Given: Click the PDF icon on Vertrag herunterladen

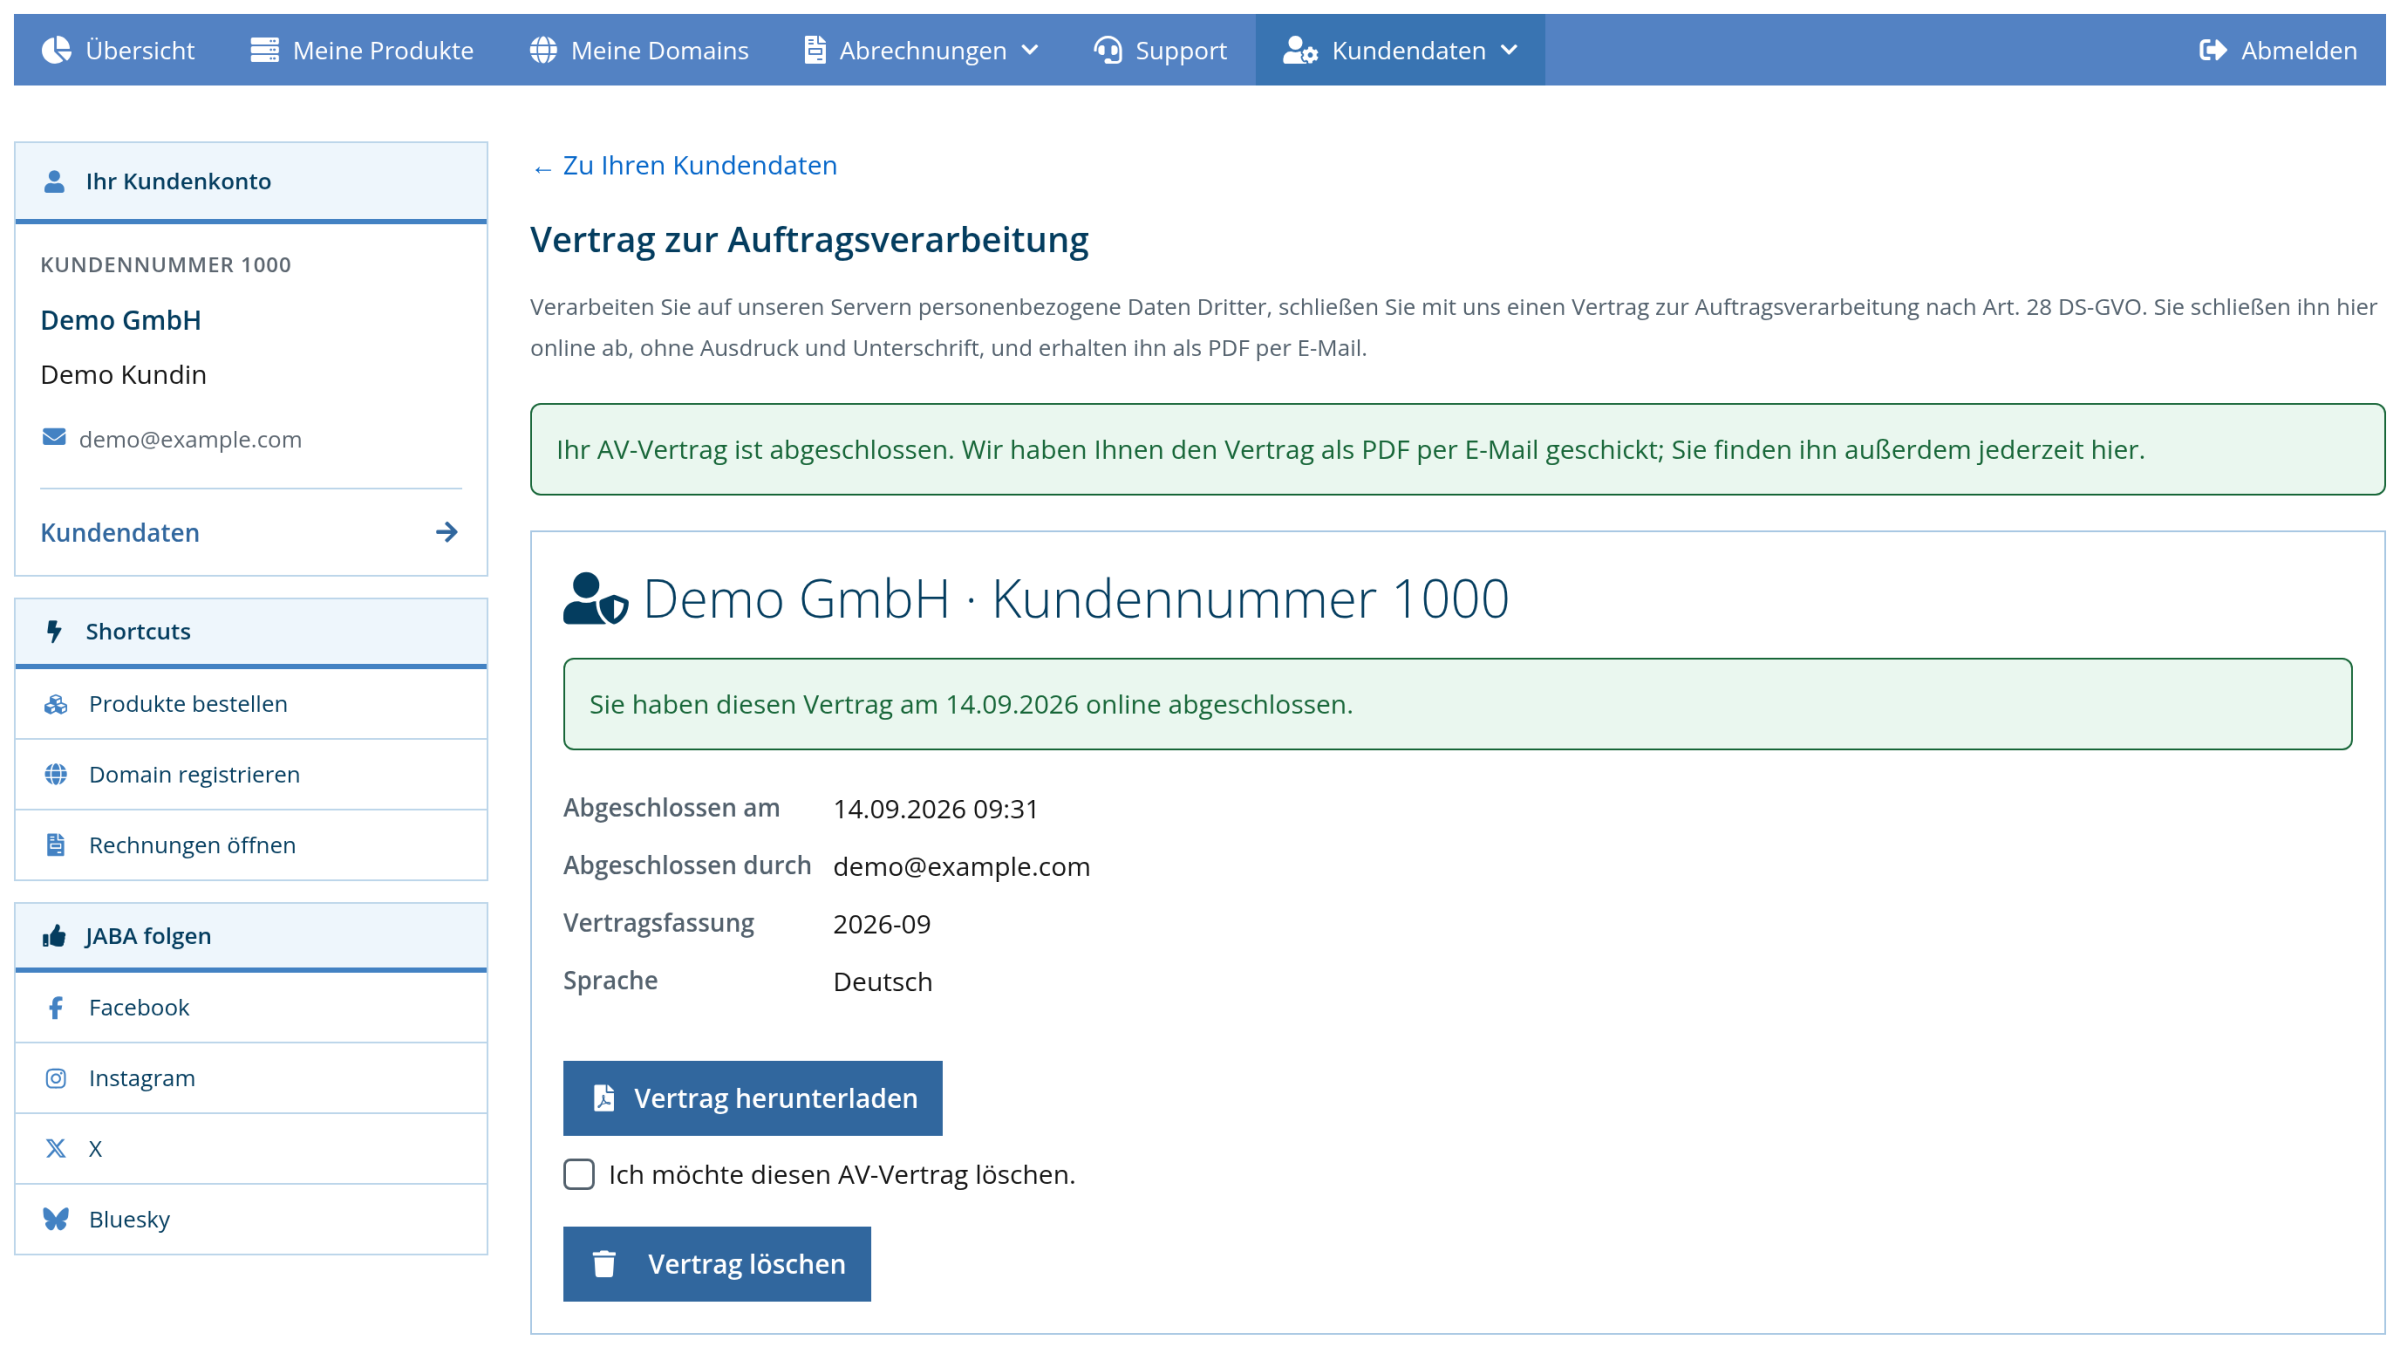Looking at the screenshot, I should pos(604,1098).
